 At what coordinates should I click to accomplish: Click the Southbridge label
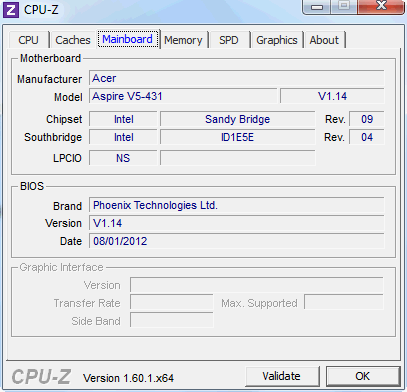pyautogui.click(x=53, y=137)
